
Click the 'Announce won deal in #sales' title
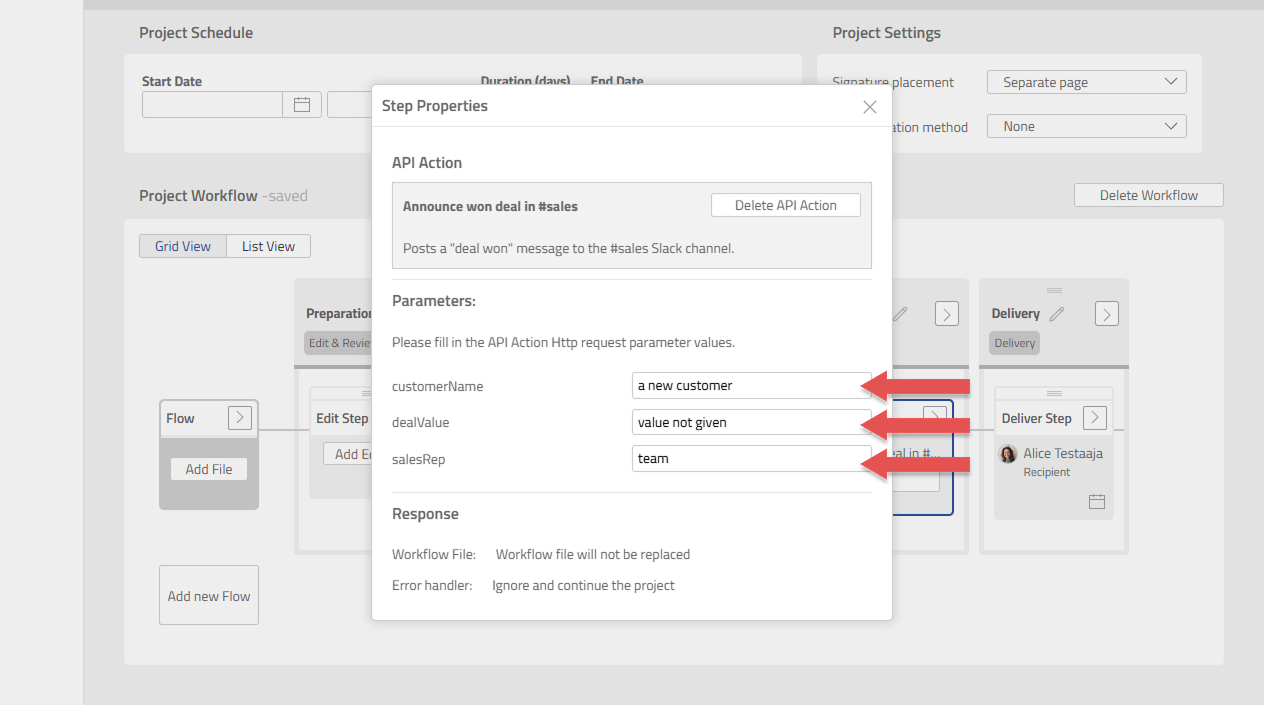(490, 206)
